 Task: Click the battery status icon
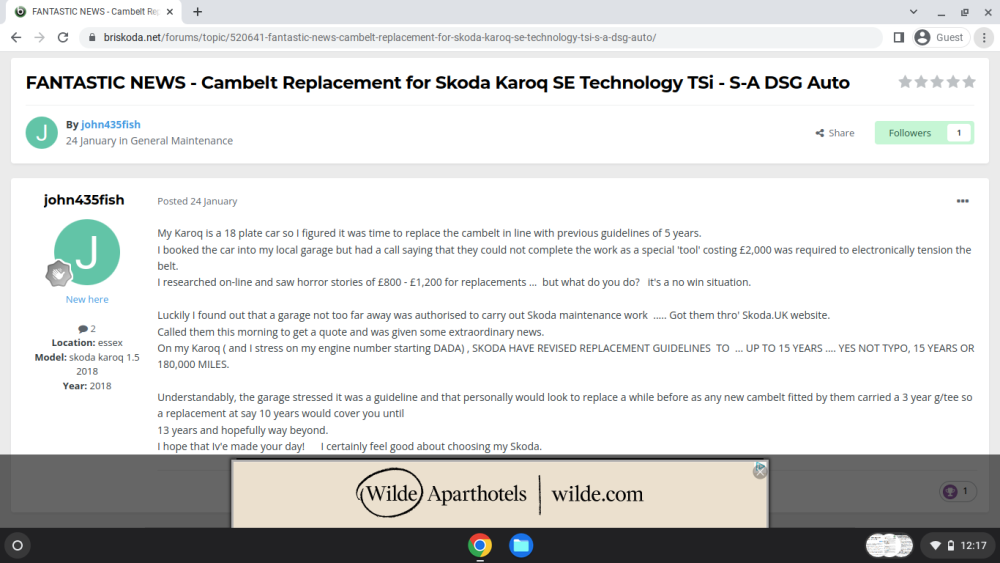point(951,545)
